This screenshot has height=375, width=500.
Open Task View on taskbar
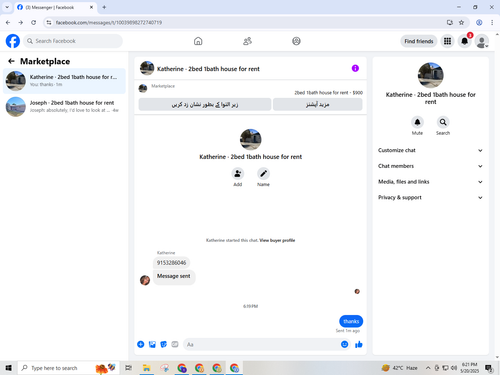pyautogui.click(x=128, y=368)
